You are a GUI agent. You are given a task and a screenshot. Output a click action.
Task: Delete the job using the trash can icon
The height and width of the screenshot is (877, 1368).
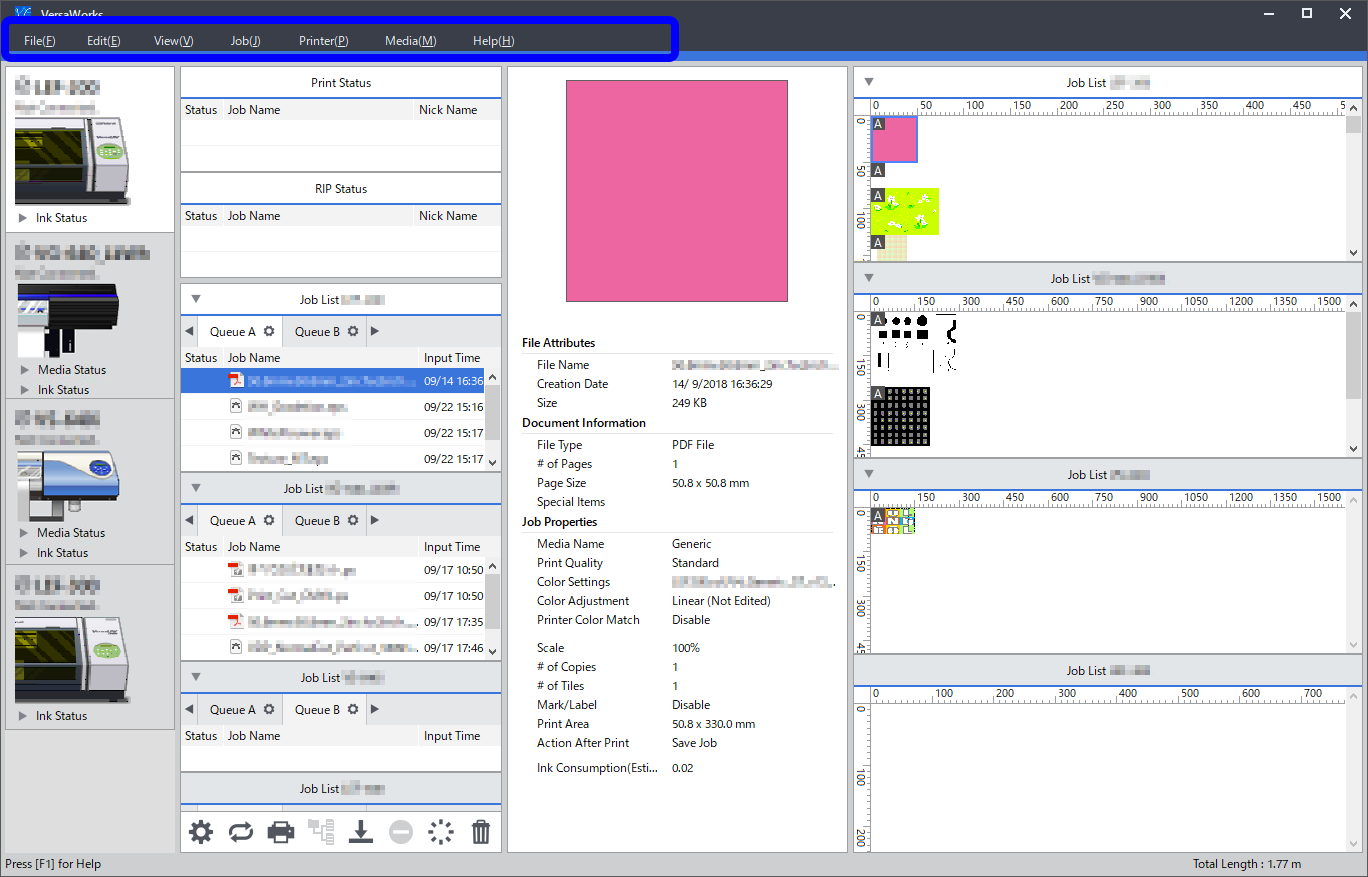point(481,832)
